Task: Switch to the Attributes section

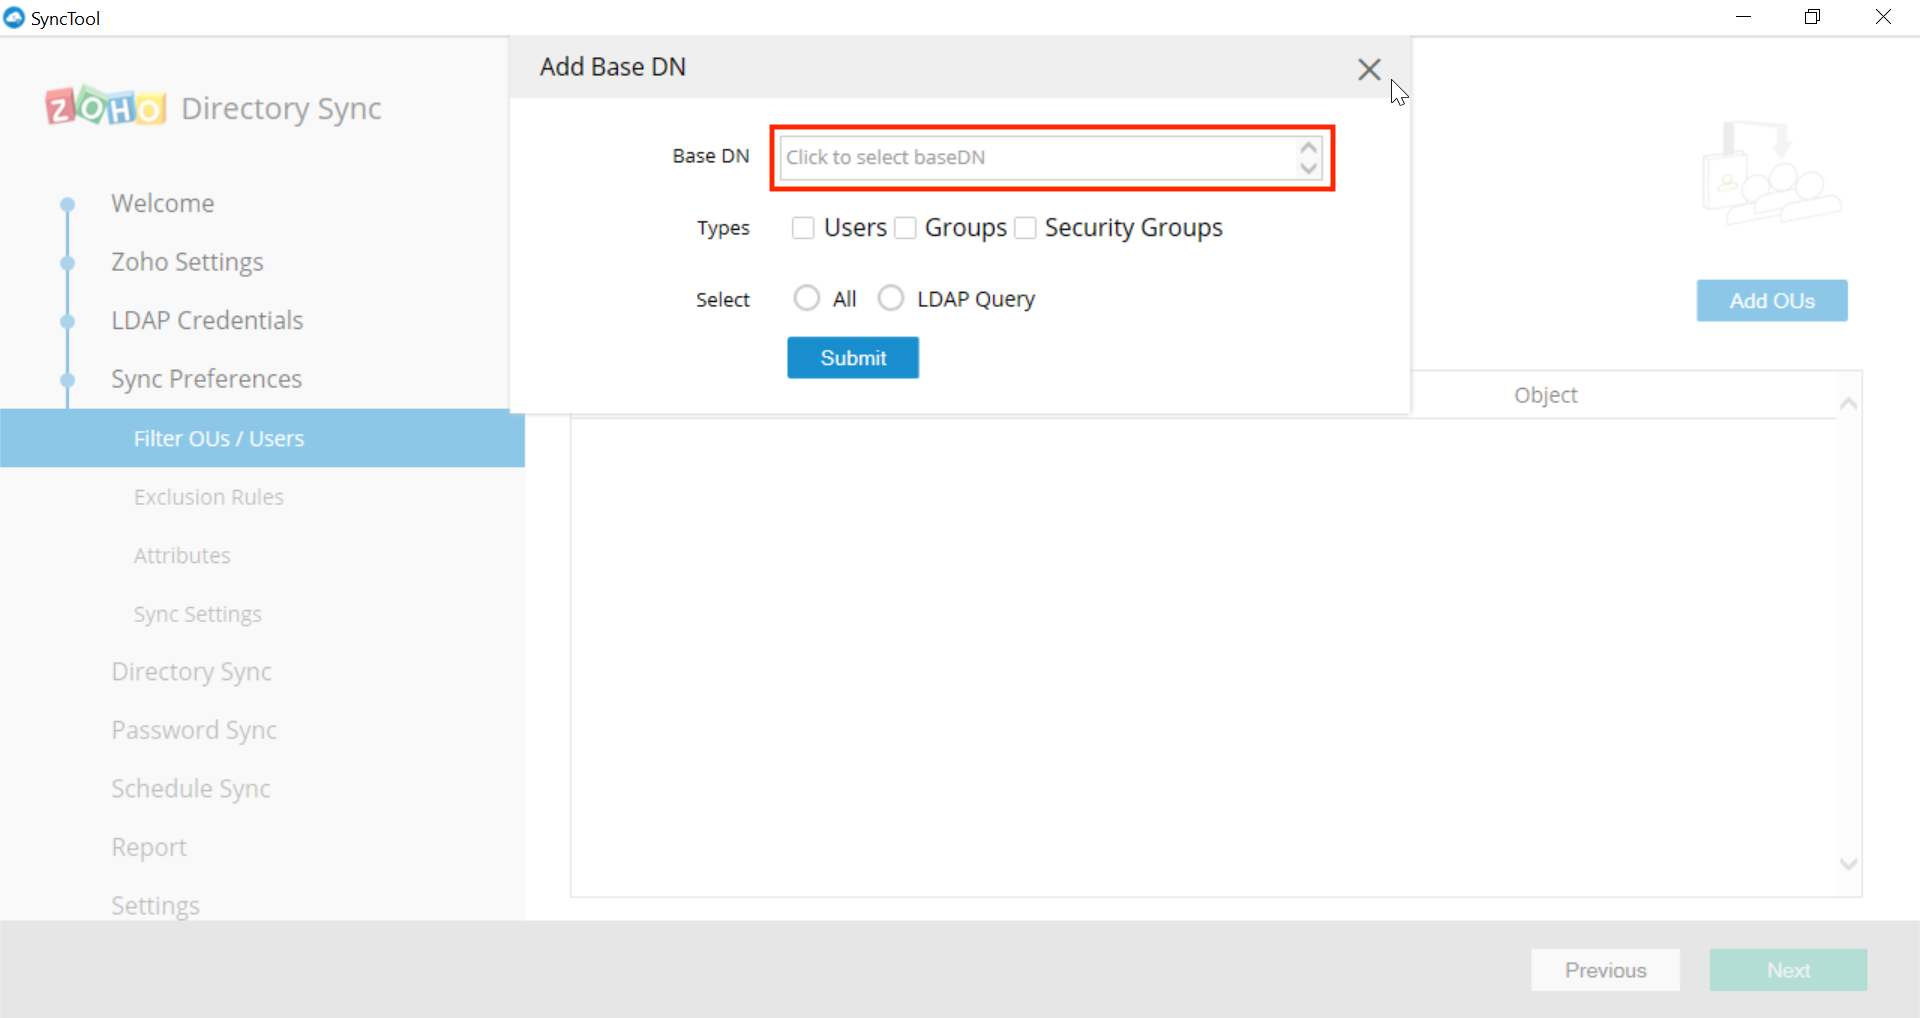Action: (181, 555)
